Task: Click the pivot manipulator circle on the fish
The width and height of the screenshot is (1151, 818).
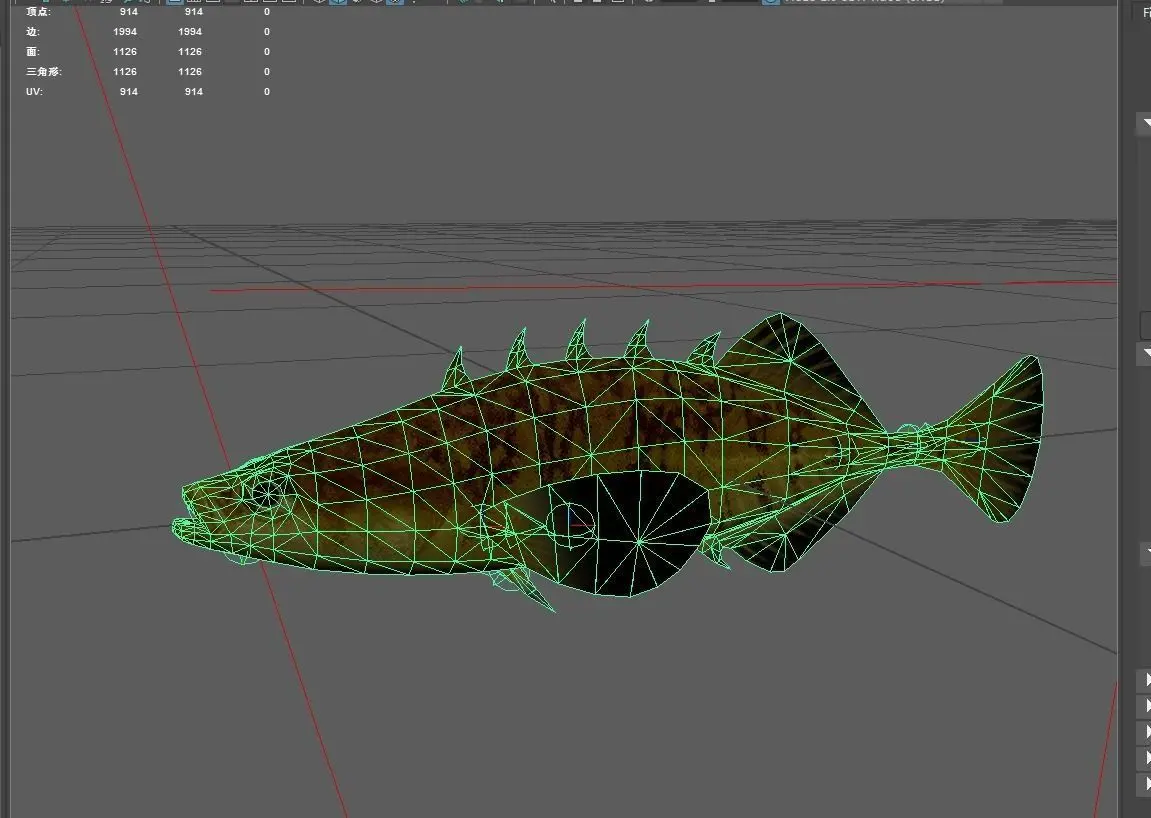Action: [x=570, y=524]
